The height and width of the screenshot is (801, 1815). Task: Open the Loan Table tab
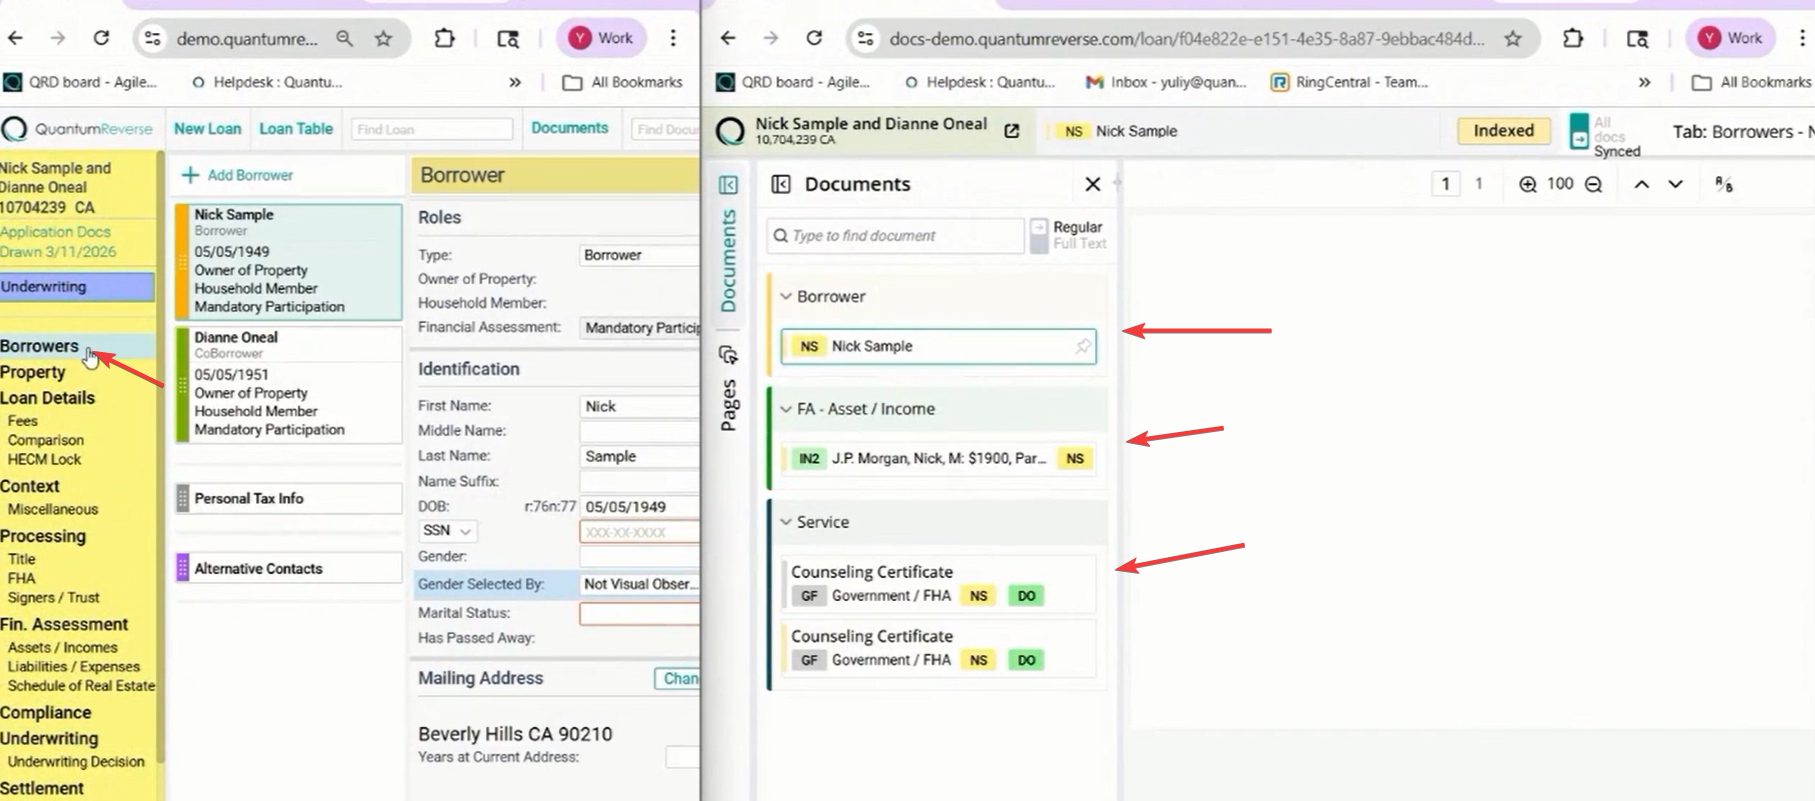[296, 128]
